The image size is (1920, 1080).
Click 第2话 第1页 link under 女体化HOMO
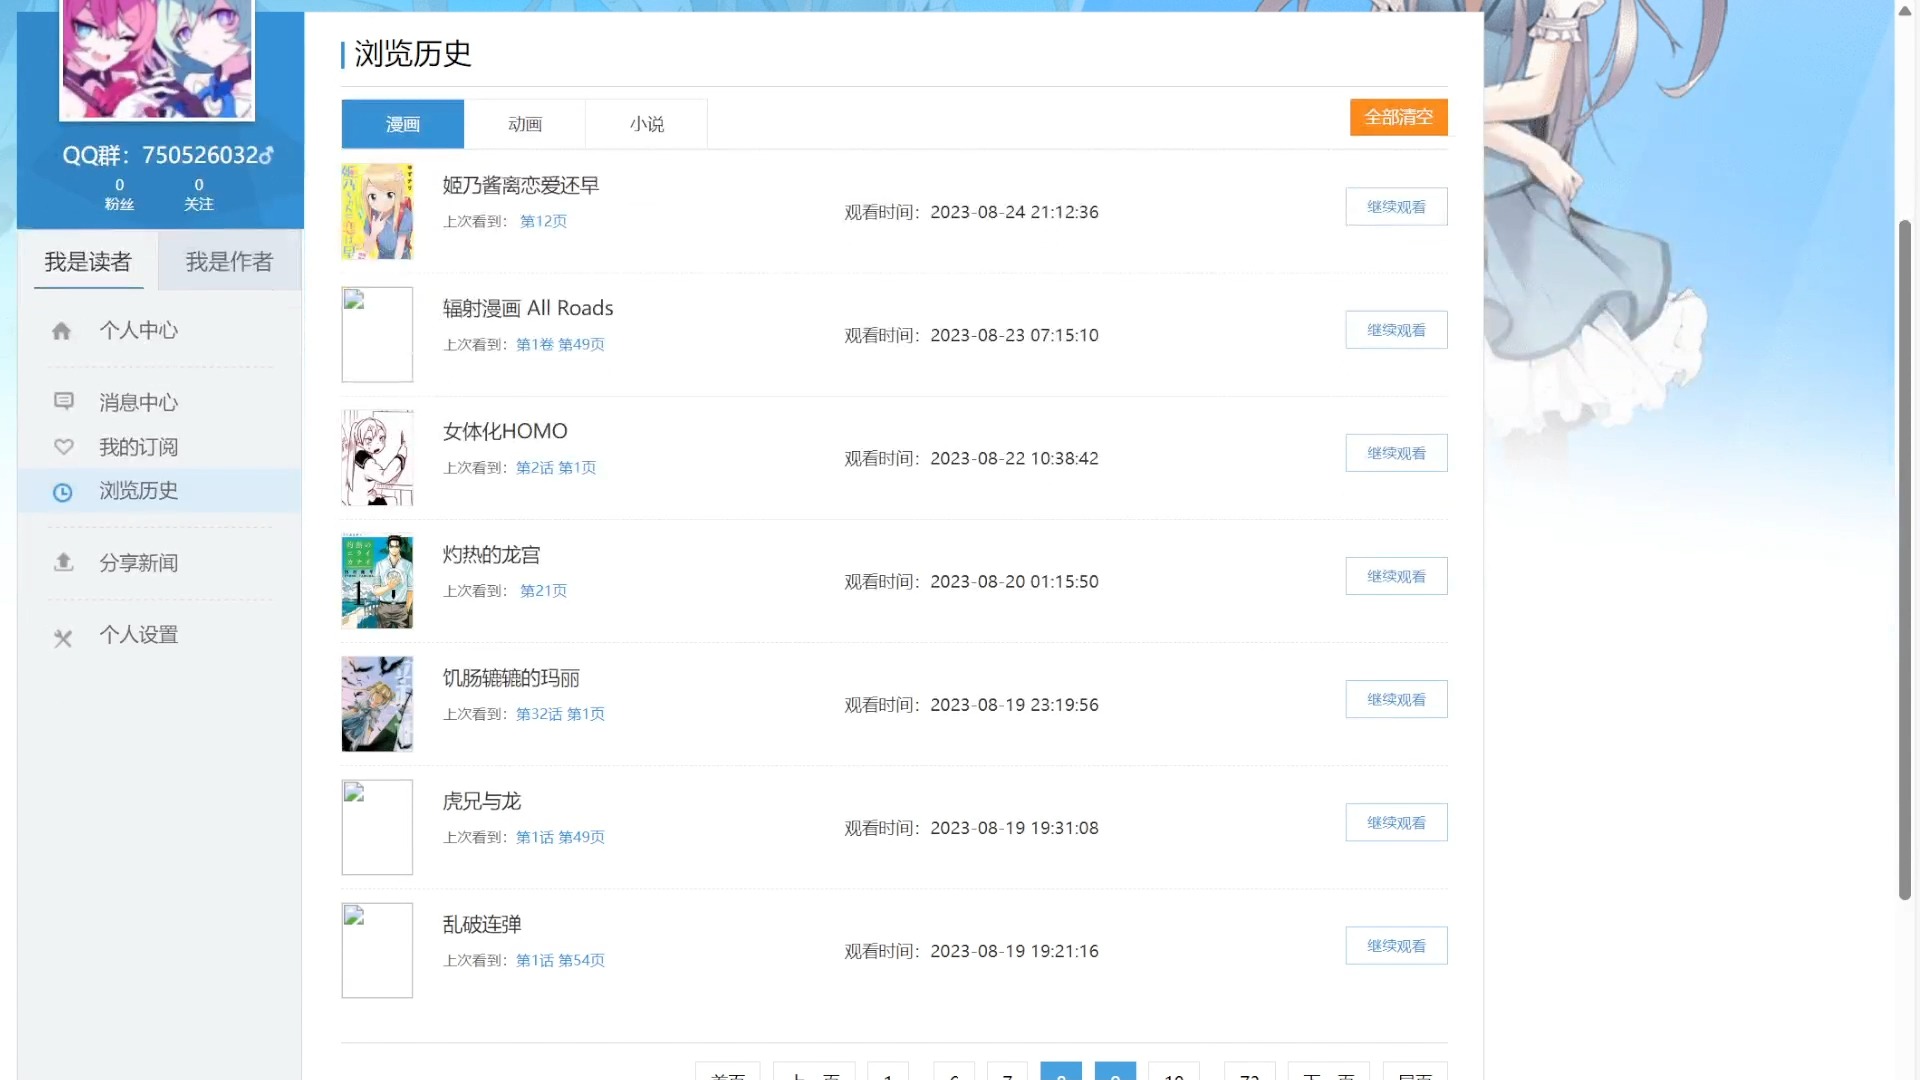tap(556, 467)
